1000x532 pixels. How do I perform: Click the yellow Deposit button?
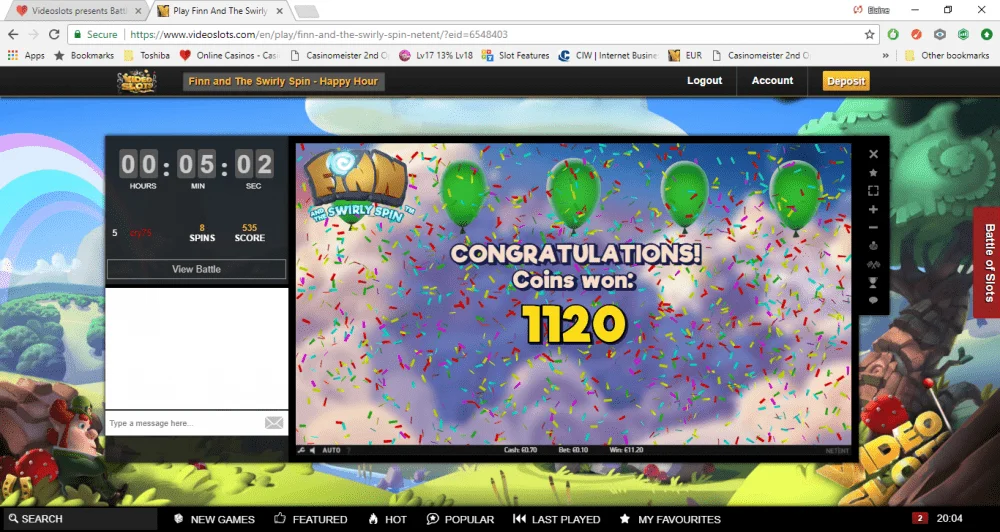[846, 81]
